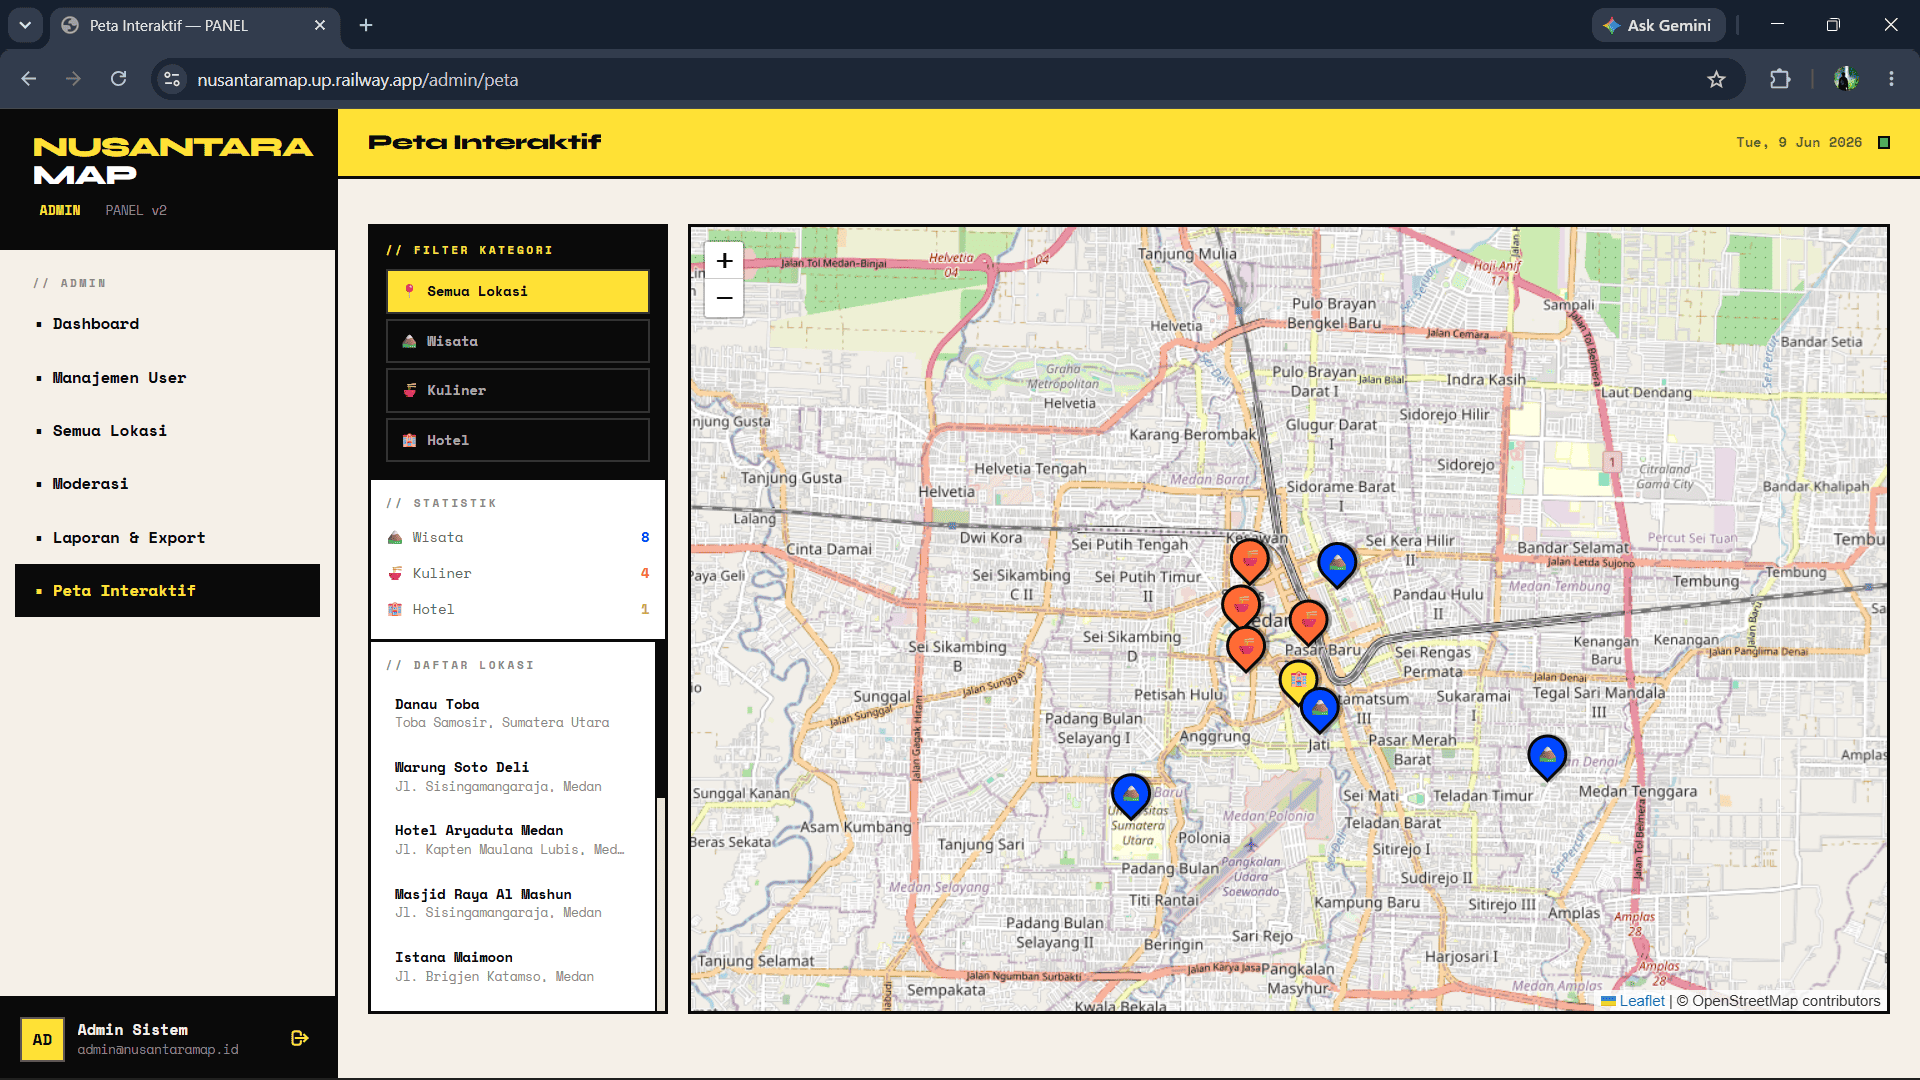Select Warung Soto Deli in location list
Image resolution: width=1920 pixels, height=1080 pixels.
tap(513, 776)
